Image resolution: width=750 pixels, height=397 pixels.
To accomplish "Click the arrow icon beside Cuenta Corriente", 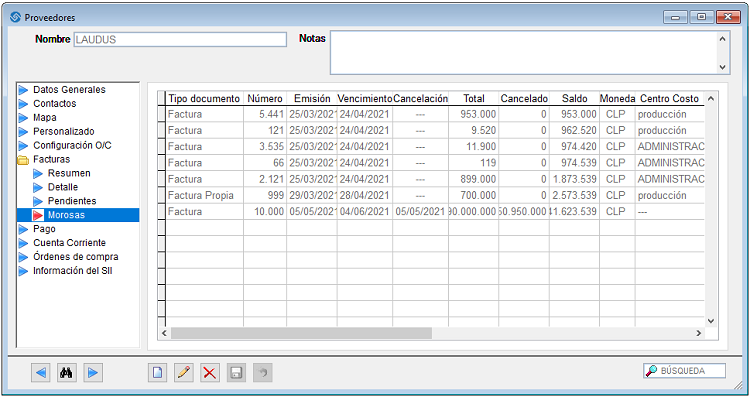I will [x=23, y=243].
